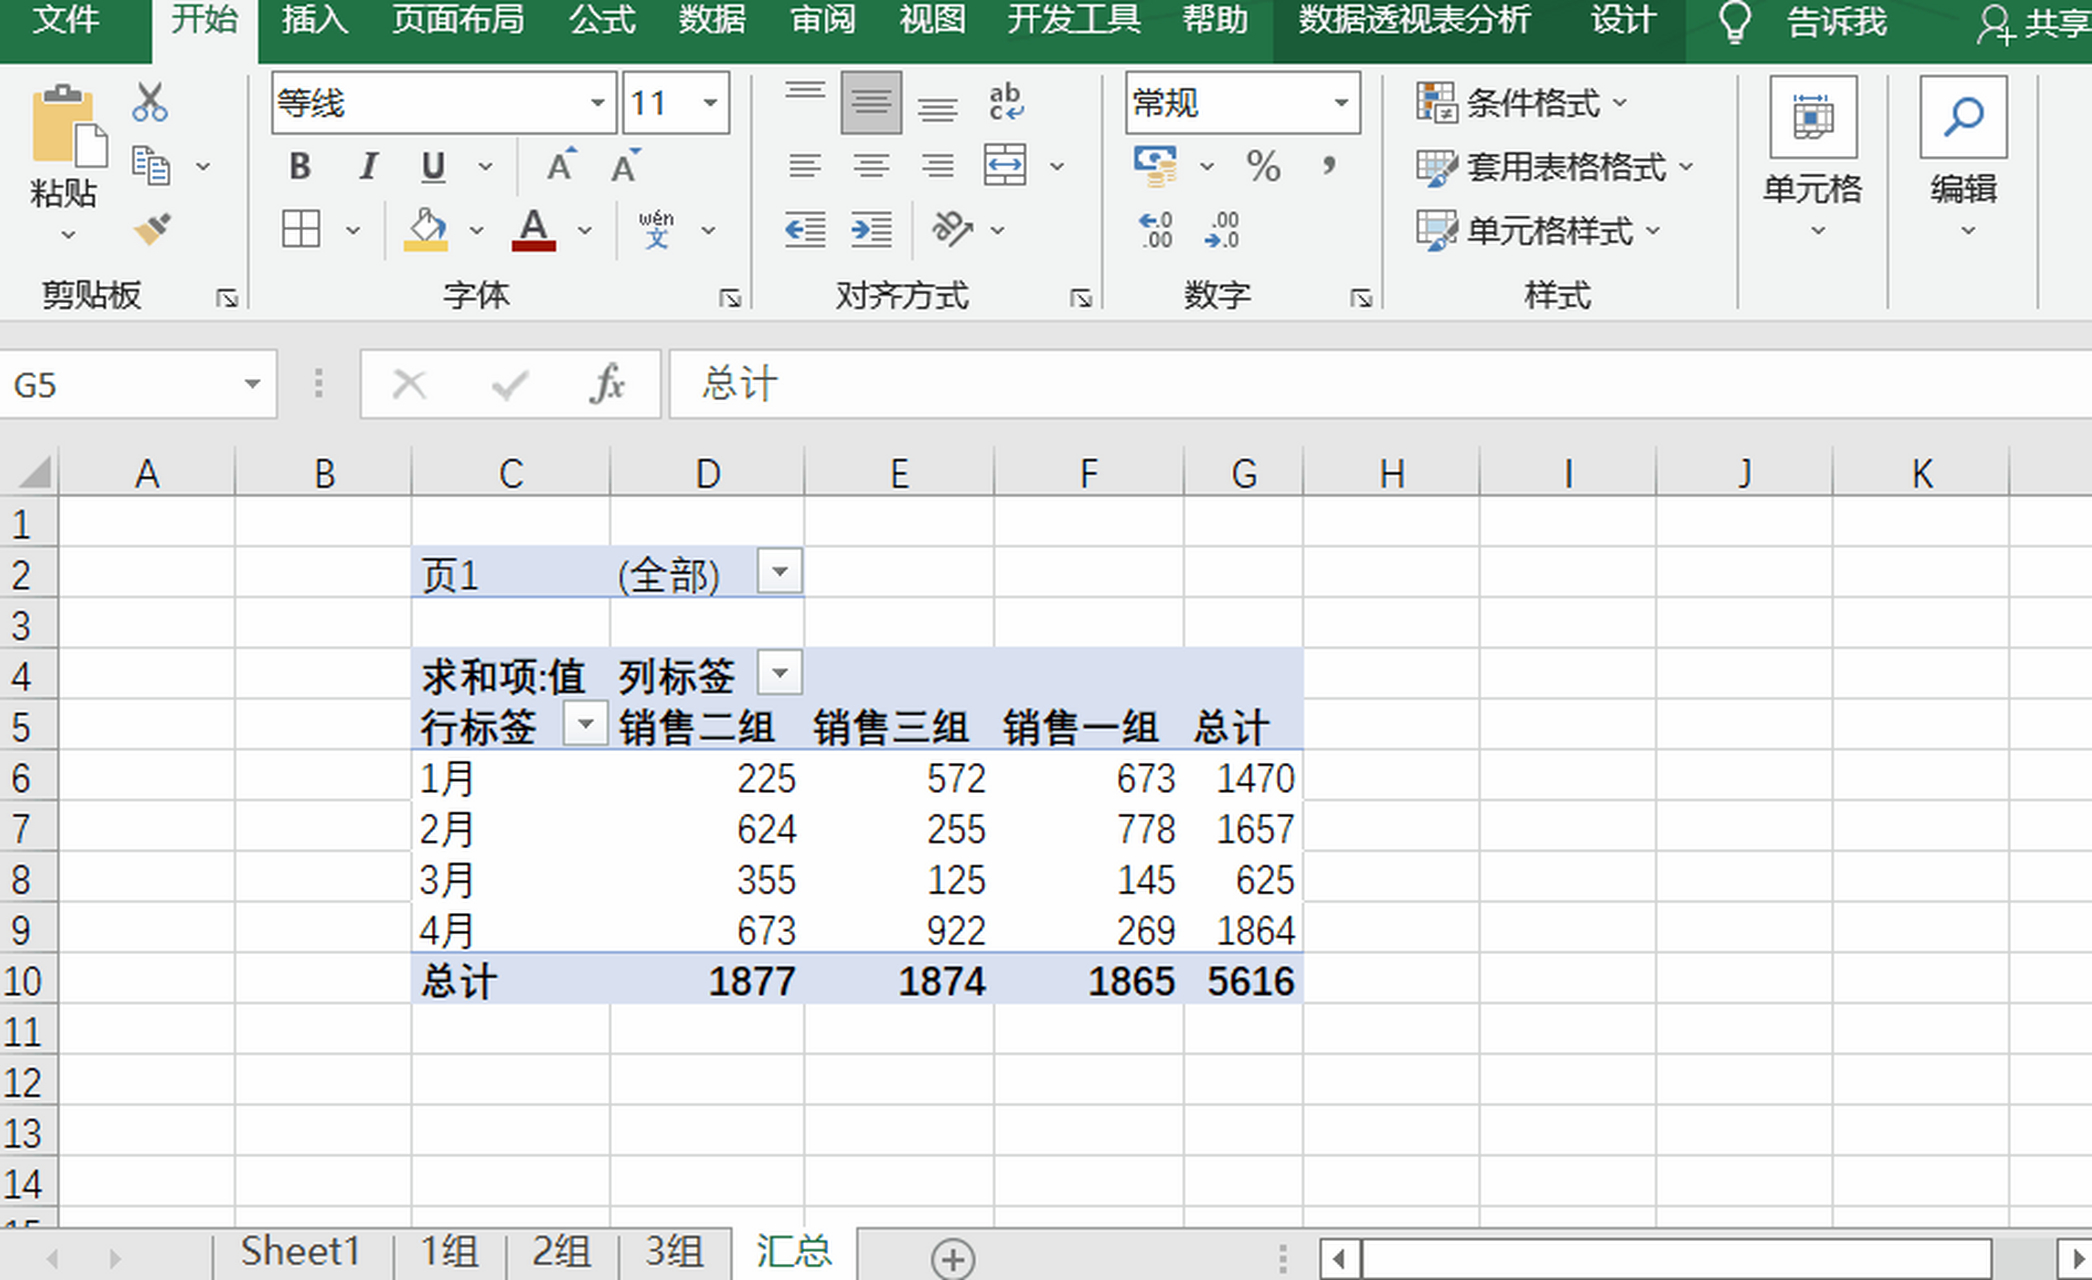Apply yellow fill color bucket
2092x1280 pixels.
[x=426, y=230]
